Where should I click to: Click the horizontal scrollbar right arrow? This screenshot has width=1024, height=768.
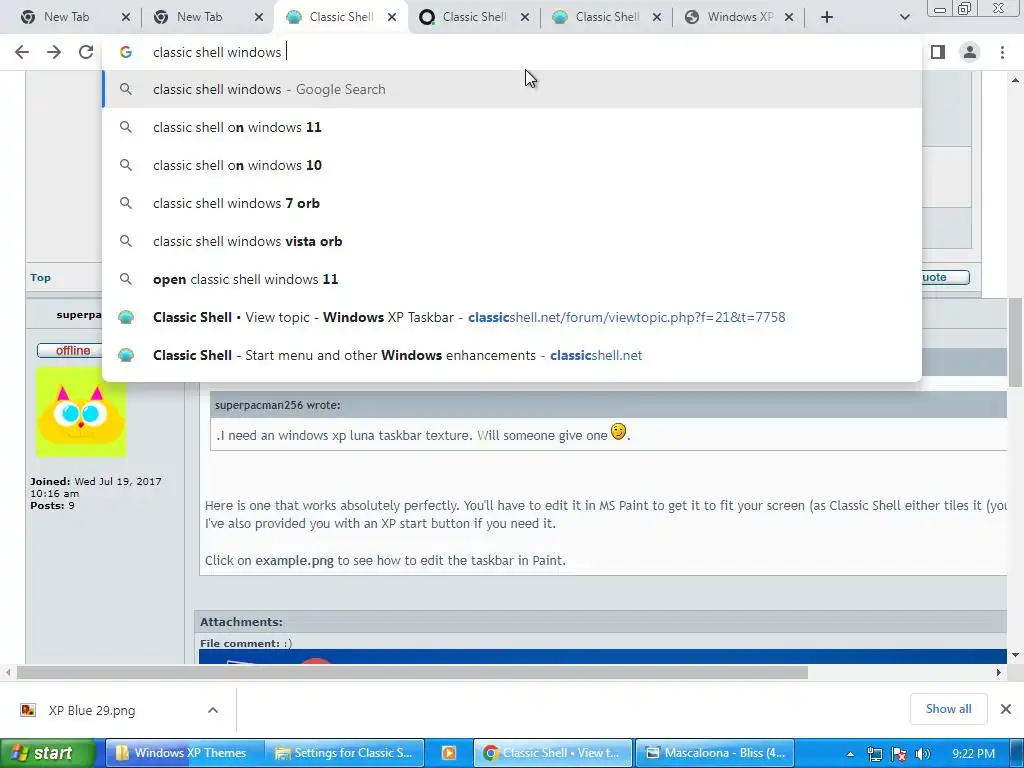pos(999,673)
